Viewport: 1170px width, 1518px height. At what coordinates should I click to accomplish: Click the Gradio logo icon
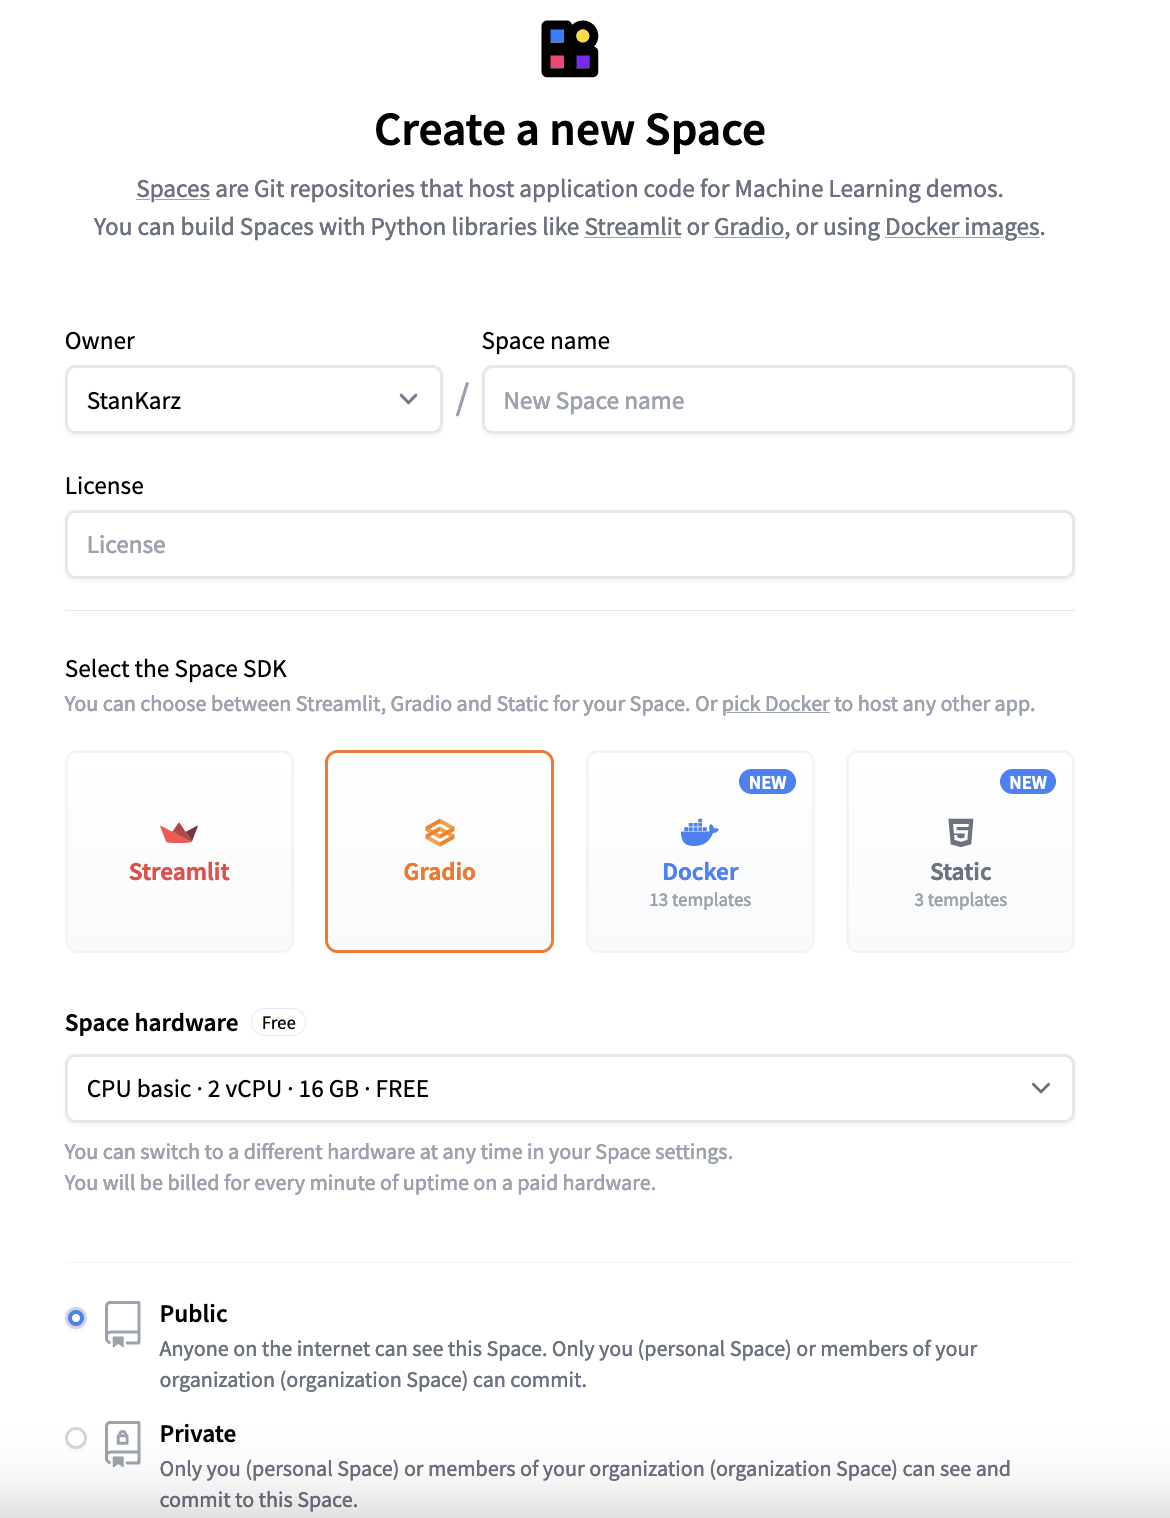click(440, 832)
